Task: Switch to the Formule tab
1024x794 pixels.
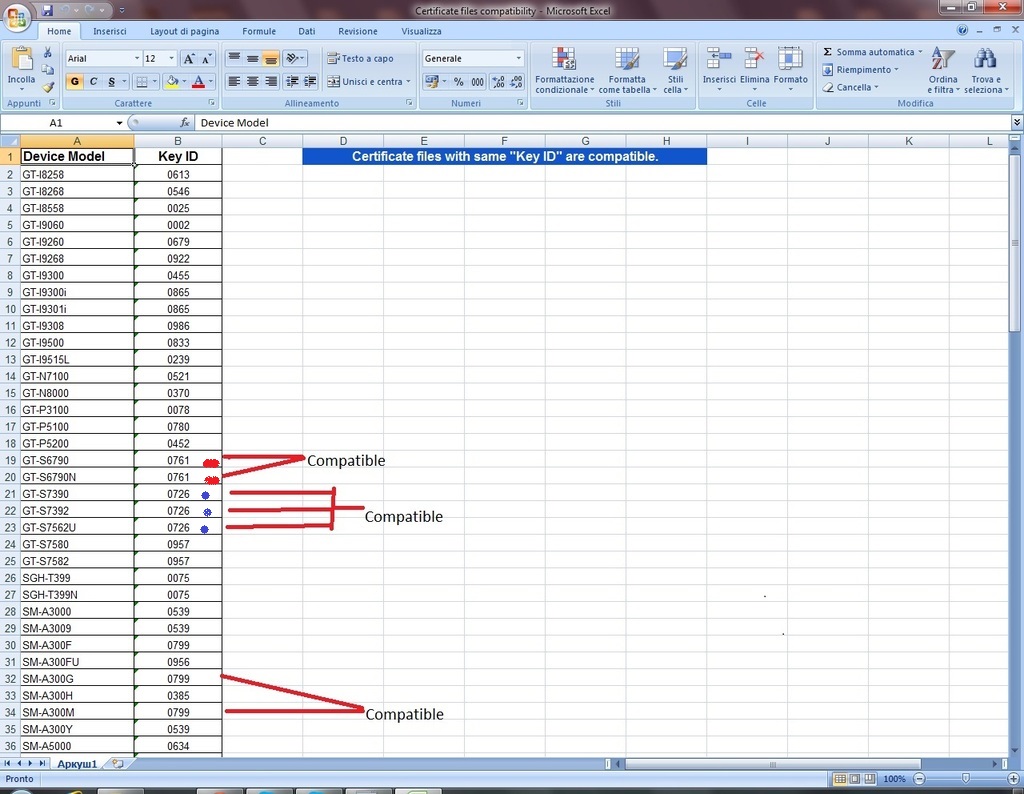Action: [259, 31]
